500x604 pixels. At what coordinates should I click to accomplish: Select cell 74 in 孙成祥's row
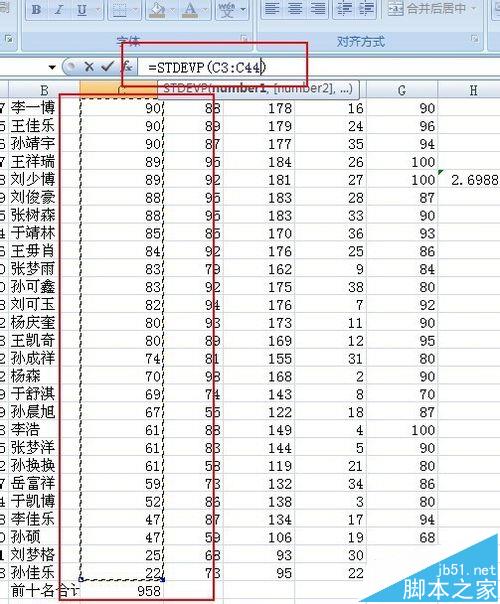click(x=122, y=359)
